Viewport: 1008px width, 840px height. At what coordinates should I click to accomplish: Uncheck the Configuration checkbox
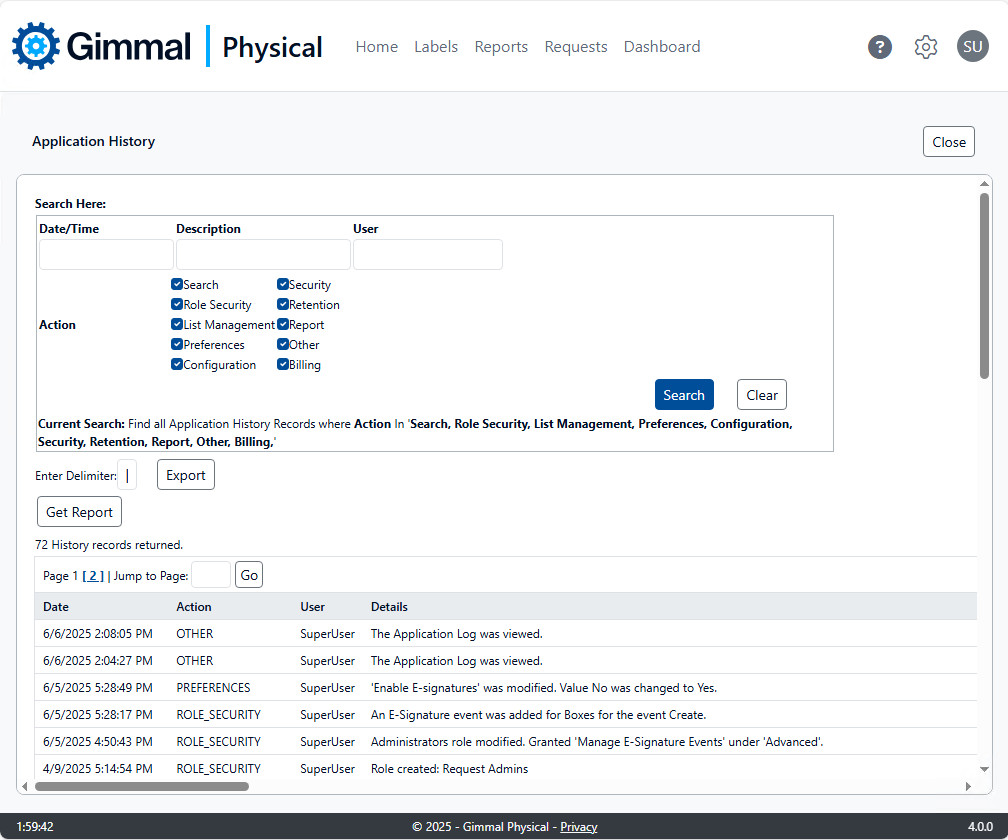(177, 364)
